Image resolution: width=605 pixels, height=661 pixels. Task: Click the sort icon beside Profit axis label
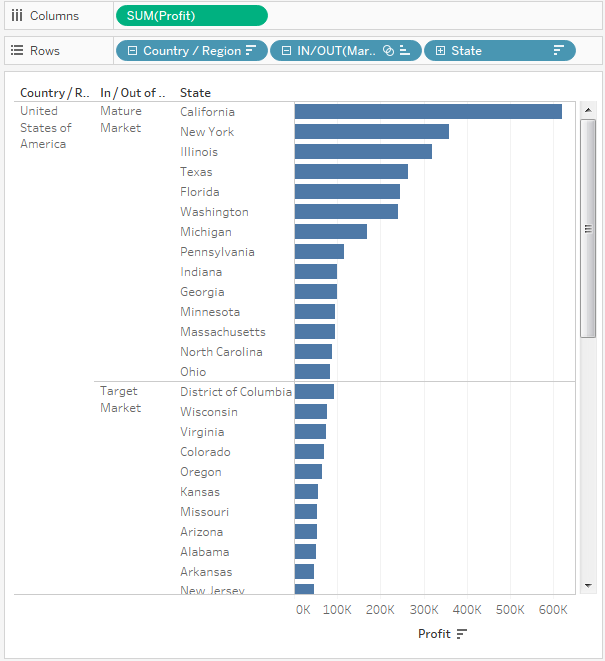[x=461, y=634]
